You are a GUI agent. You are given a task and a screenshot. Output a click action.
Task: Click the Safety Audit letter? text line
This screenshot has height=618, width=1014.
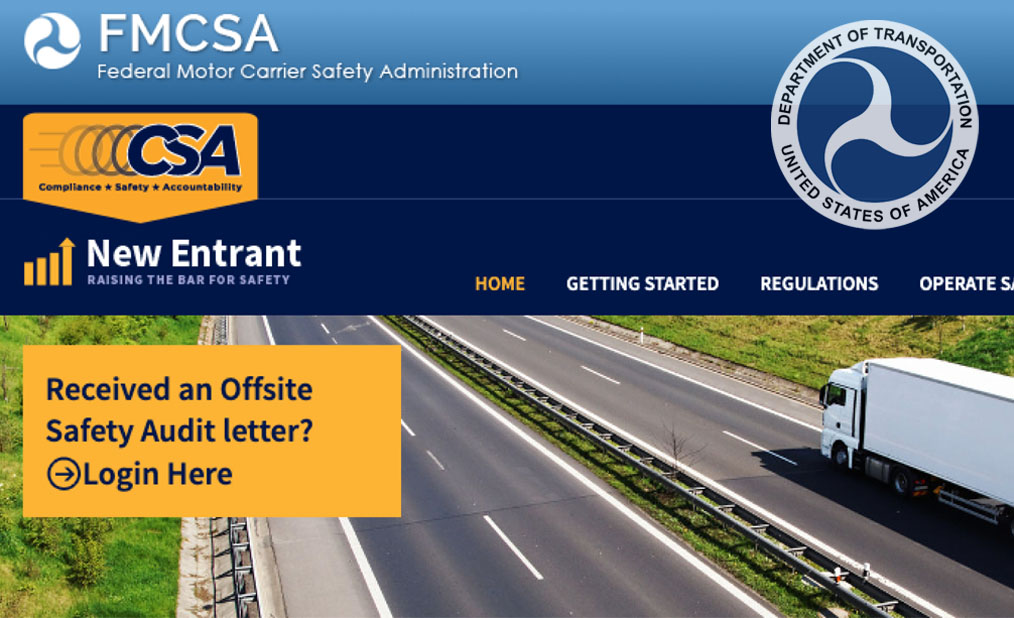click(179, 431)
